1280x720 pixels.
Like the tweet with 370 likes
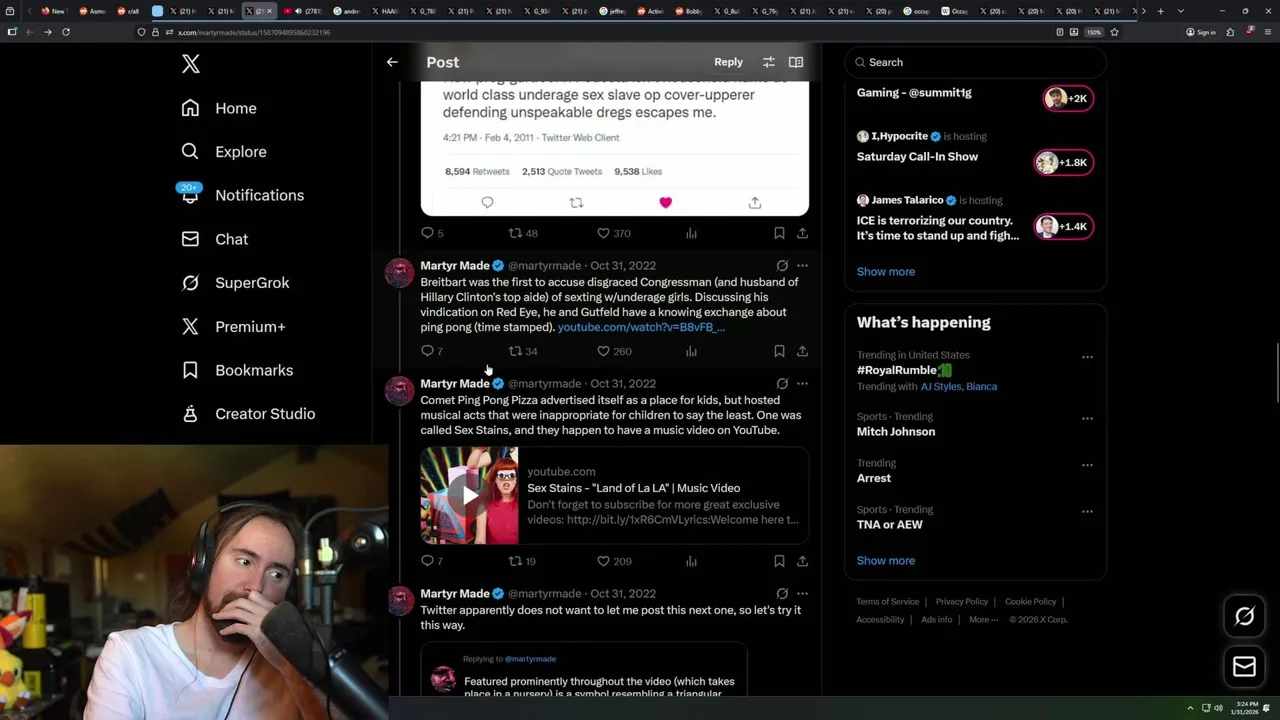pos(613,233)
